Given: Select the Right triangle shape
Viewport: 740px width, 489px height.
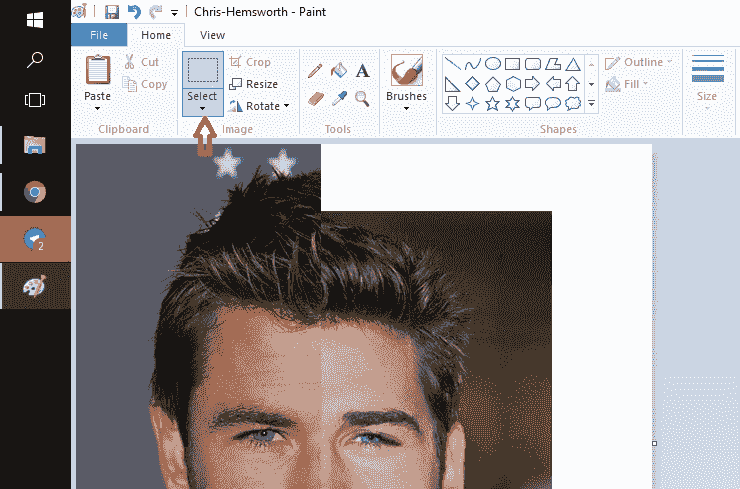Looking at the screenshot, I should [x=452, y=84].
